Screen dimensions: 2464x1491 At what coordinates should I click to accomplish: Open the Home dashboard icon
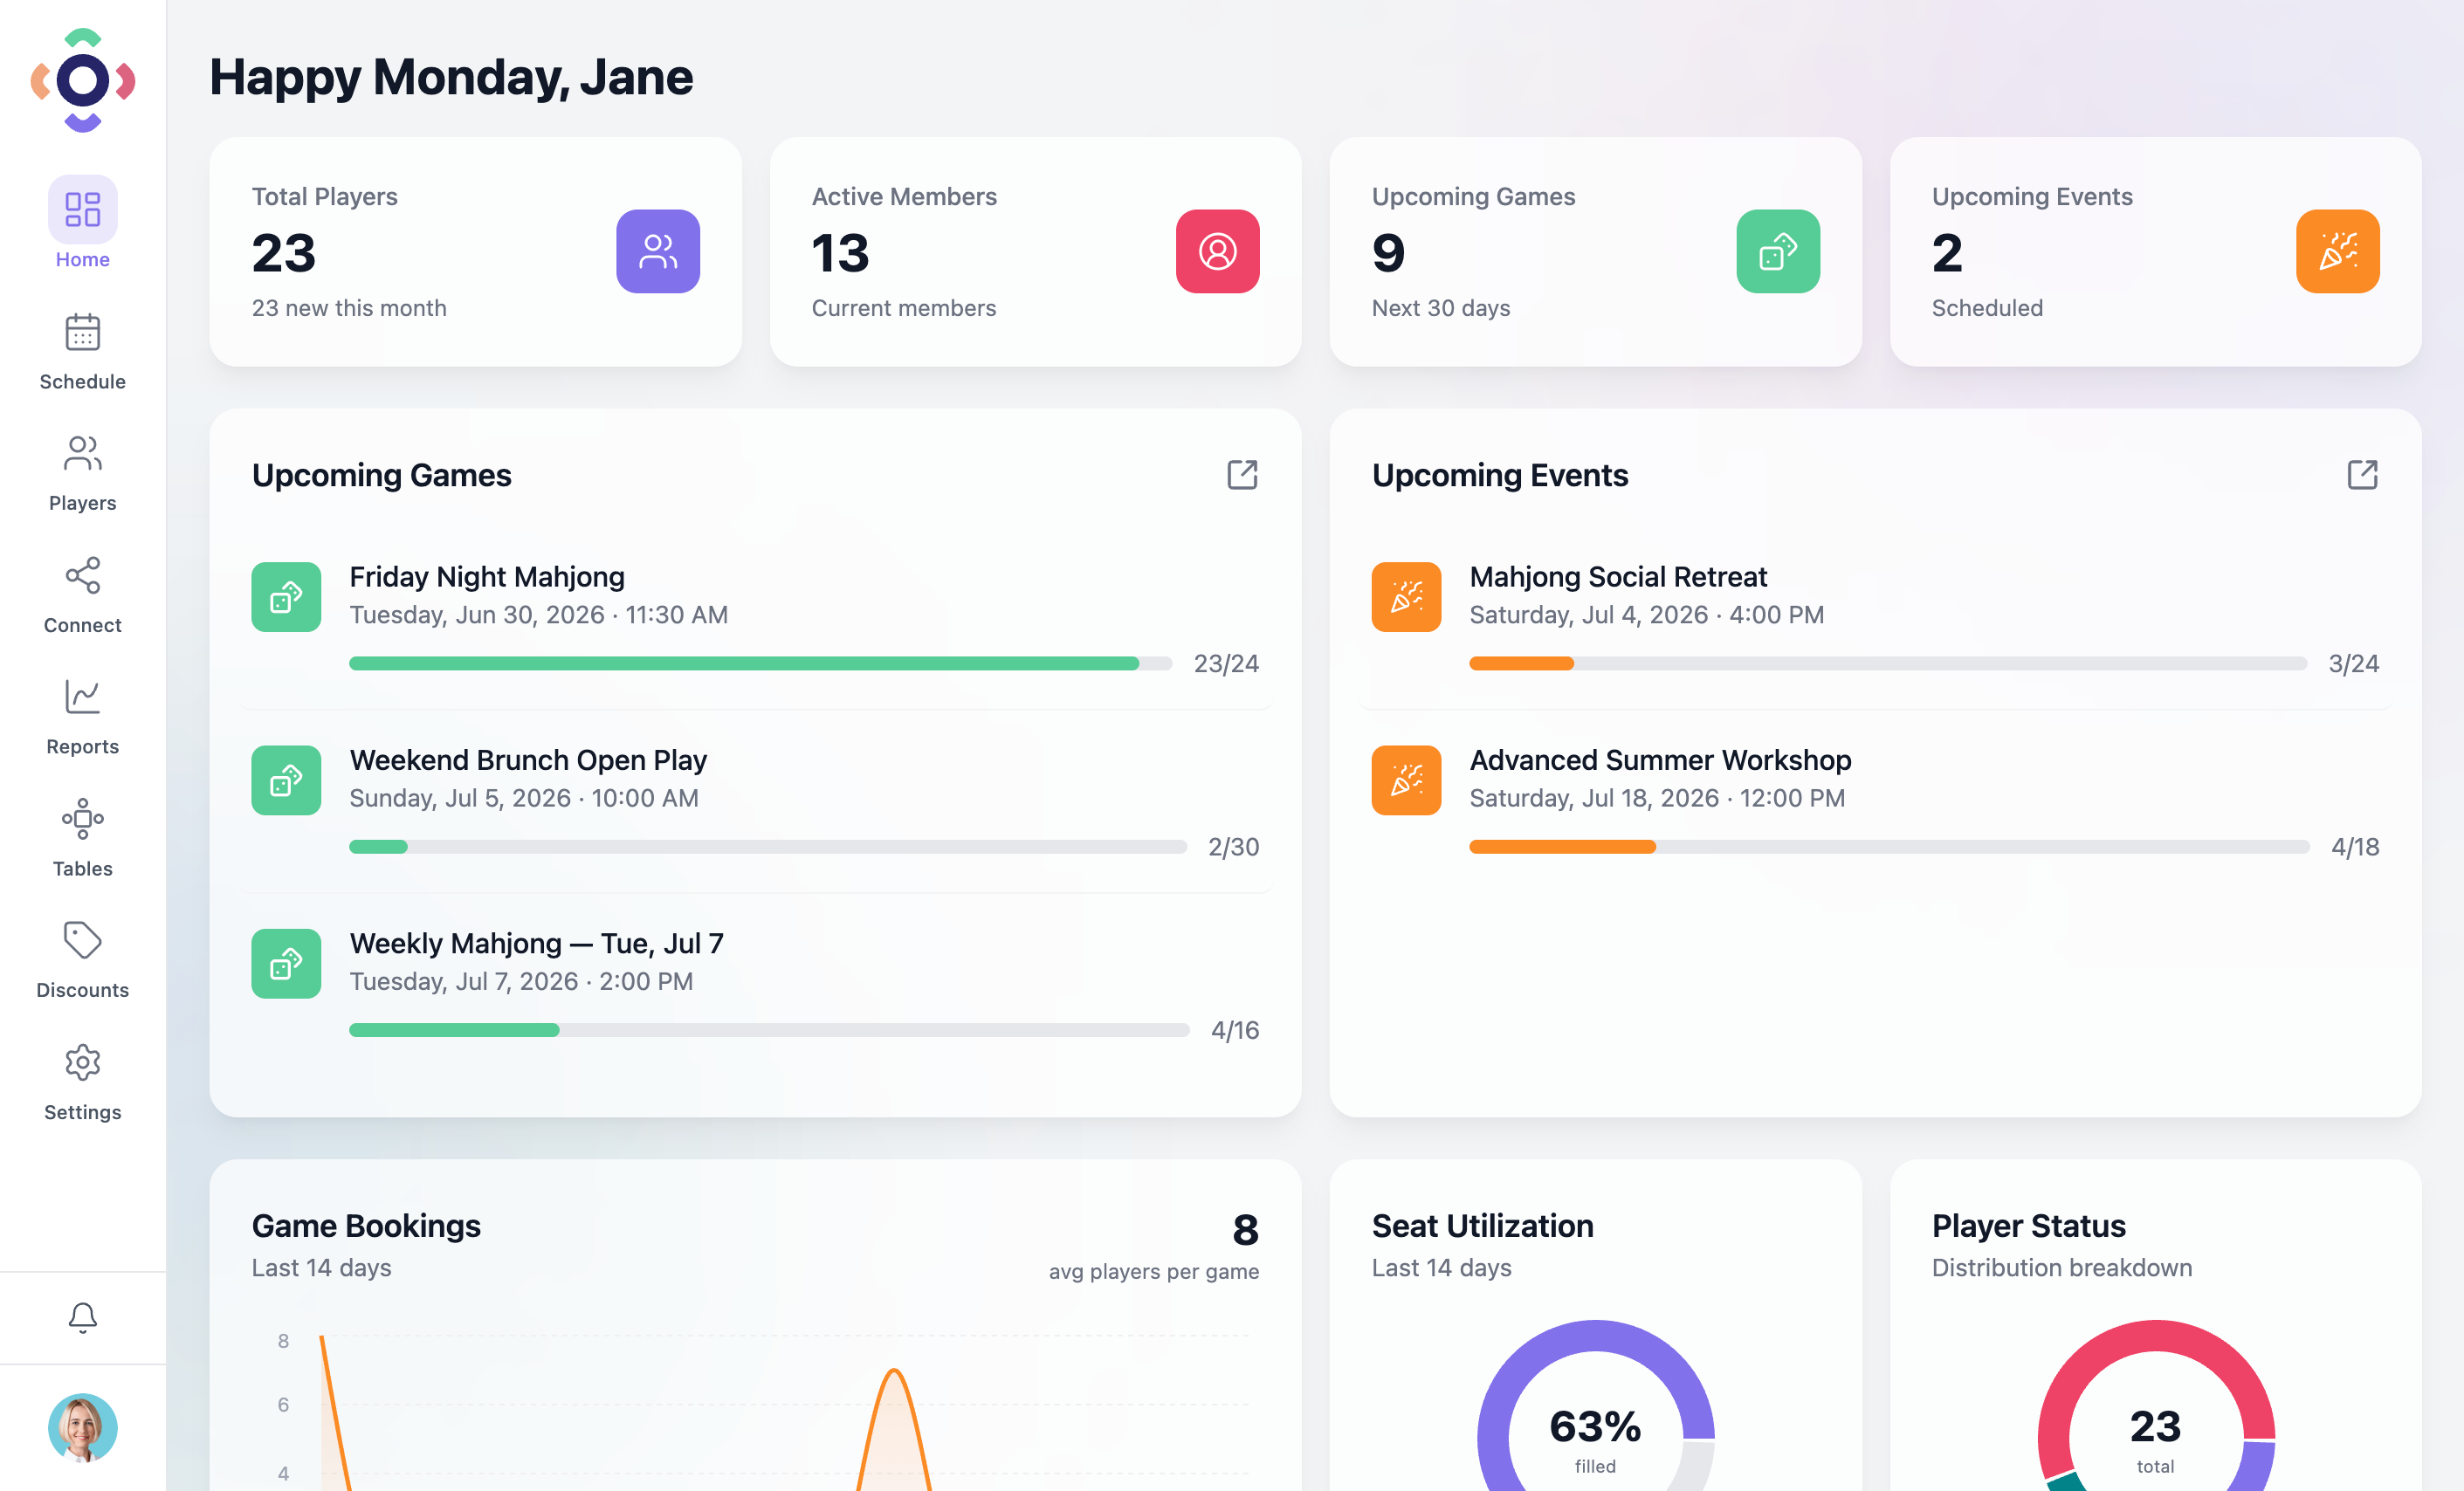(x=83, y=209)
